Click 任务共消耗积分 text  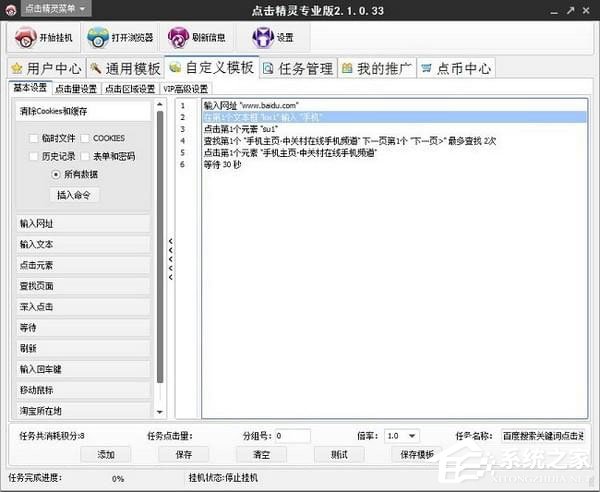coord(52,436)
